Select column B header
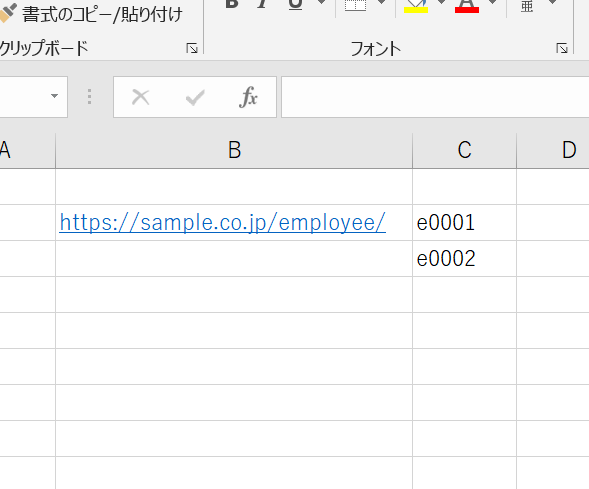Viewport: 589px width, 489px height. coord(234,150)
